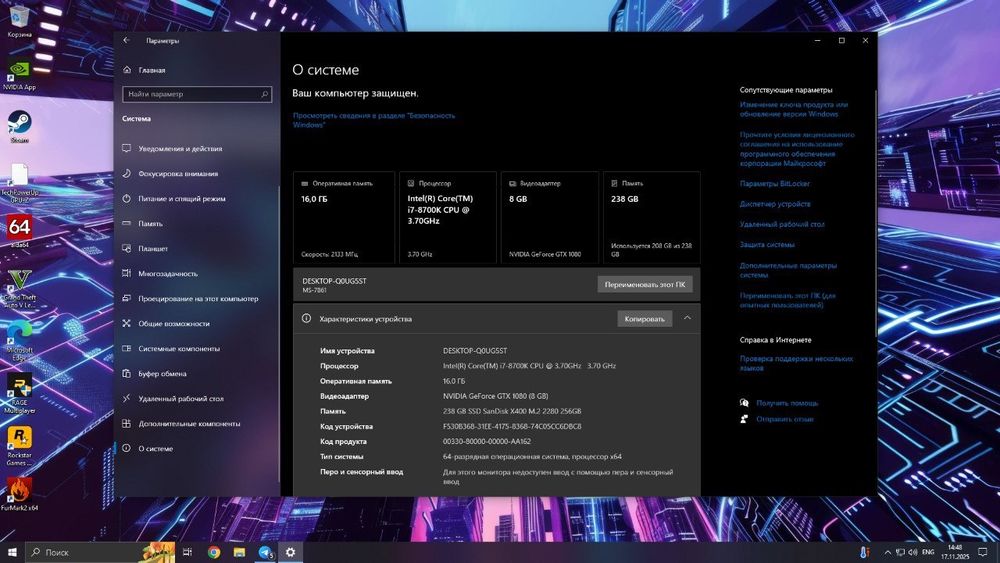Open the Защита системы link
The width and height of the screenshot is (1000, 563).
(x=767, y=245)
